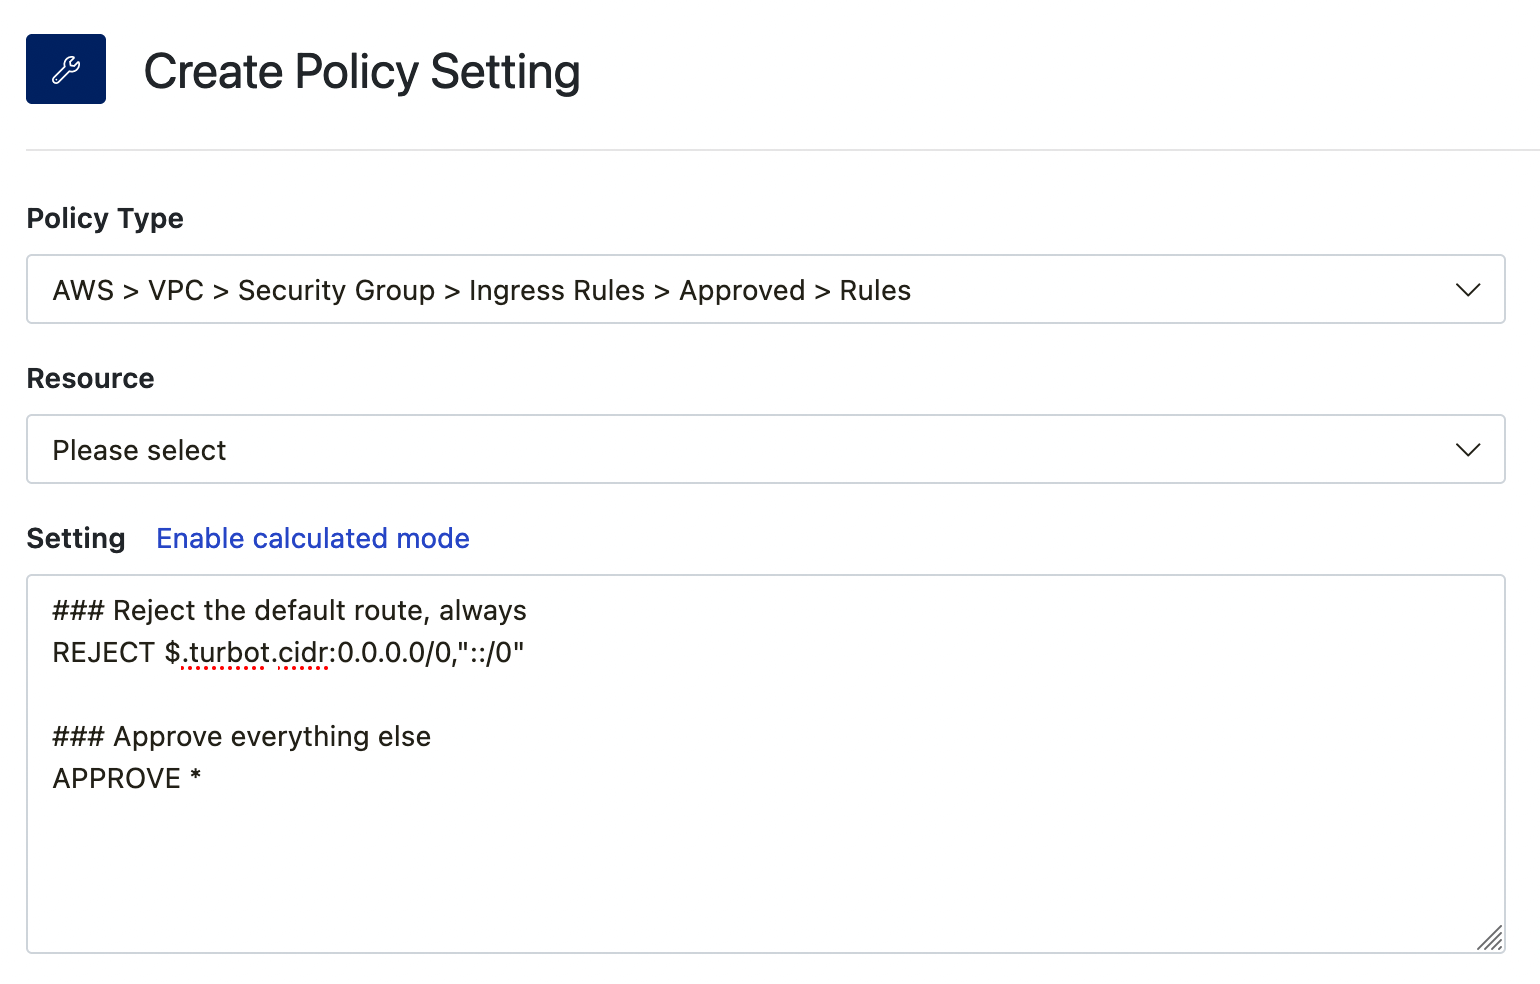Click inside the Setting text area
1540x984 pixels.
[x=765, y=764]
